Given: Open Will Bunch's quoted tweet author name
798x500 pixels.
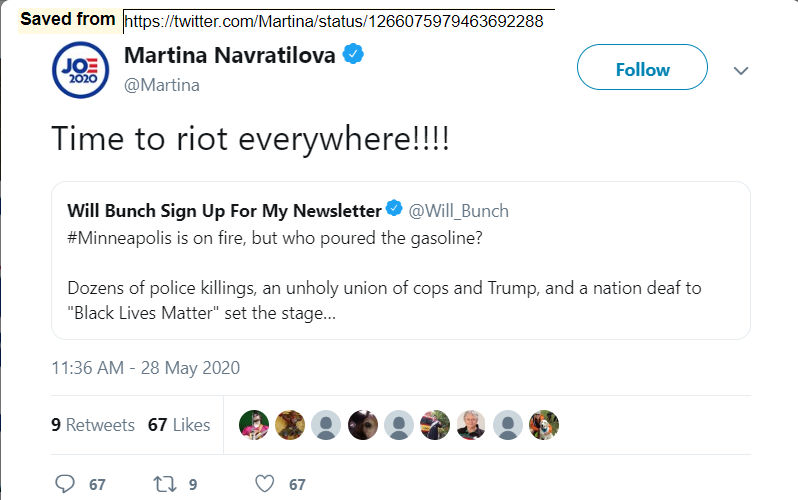Looking at the screenshot, I should click(x=224, y=210).
